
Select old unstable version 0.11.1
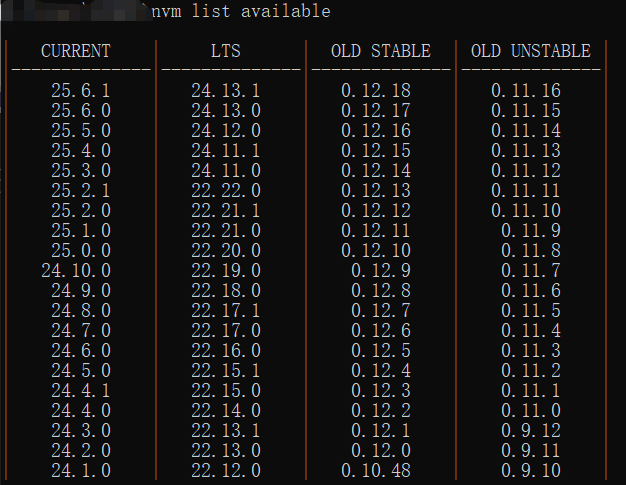[531, 390]
